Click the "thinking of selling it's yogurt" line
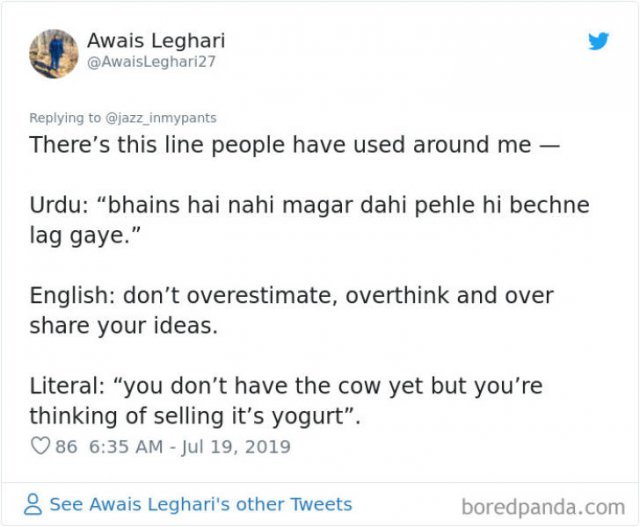This screenshot has width=640, height=527. 195,416
